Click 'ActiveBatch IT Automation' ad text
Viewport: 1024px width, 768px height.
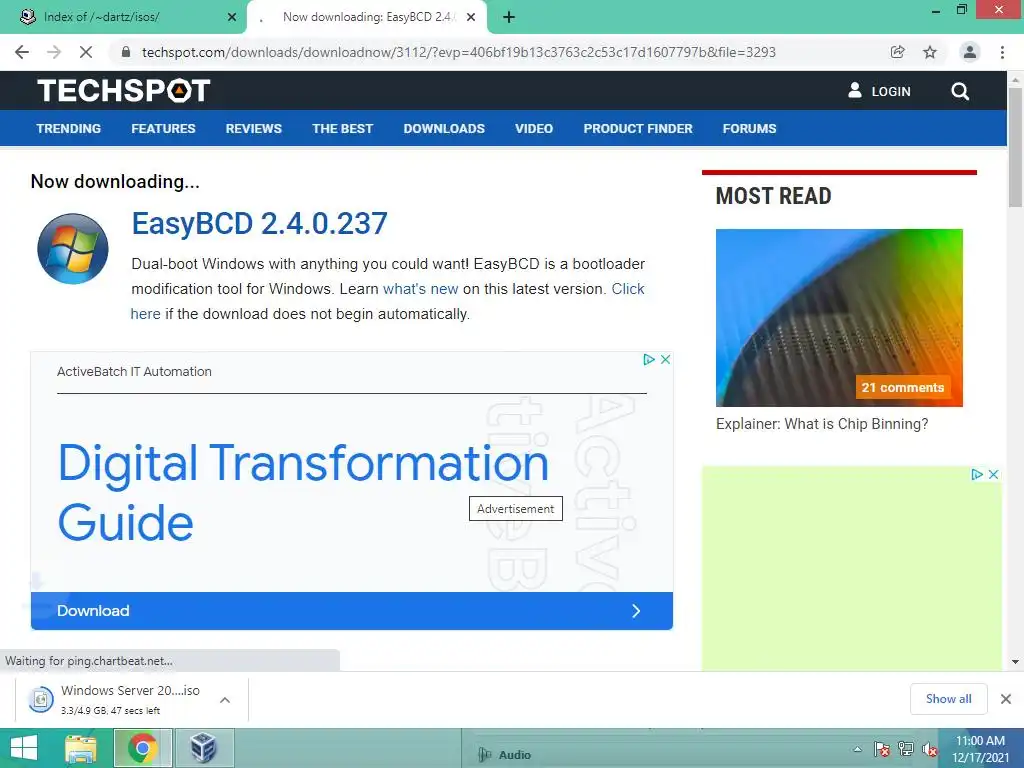pos(134,372)
